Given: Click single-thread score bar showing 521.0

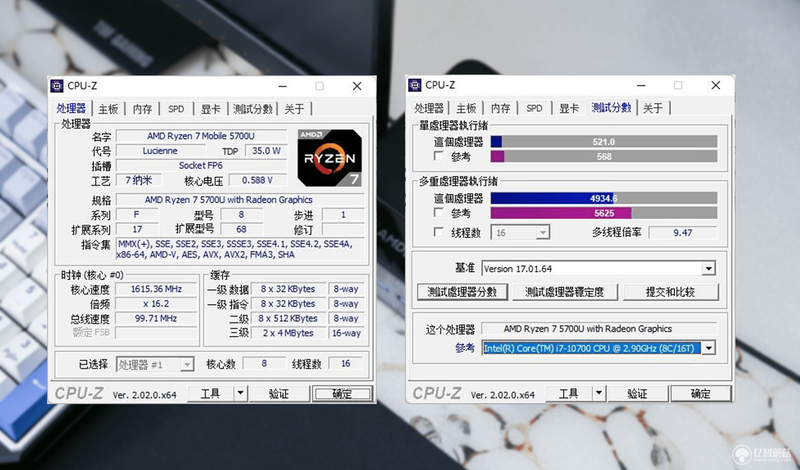Looking at the screenshot, I should 604,142.
